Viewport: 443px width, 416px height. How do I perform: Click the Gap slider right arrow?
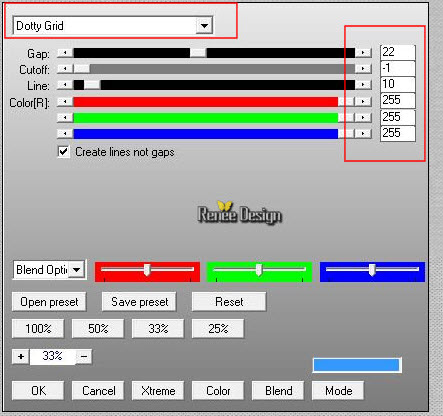(x=363, y=53)
